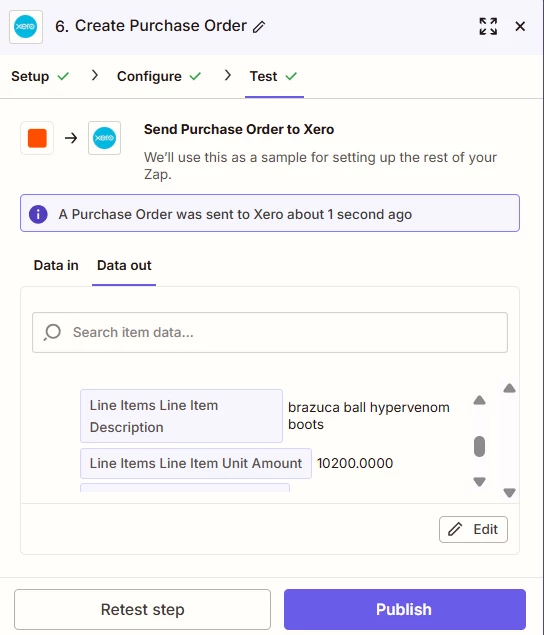Select the Data out tab
Screen dimensions: 544x635
[x=124, y=265]
